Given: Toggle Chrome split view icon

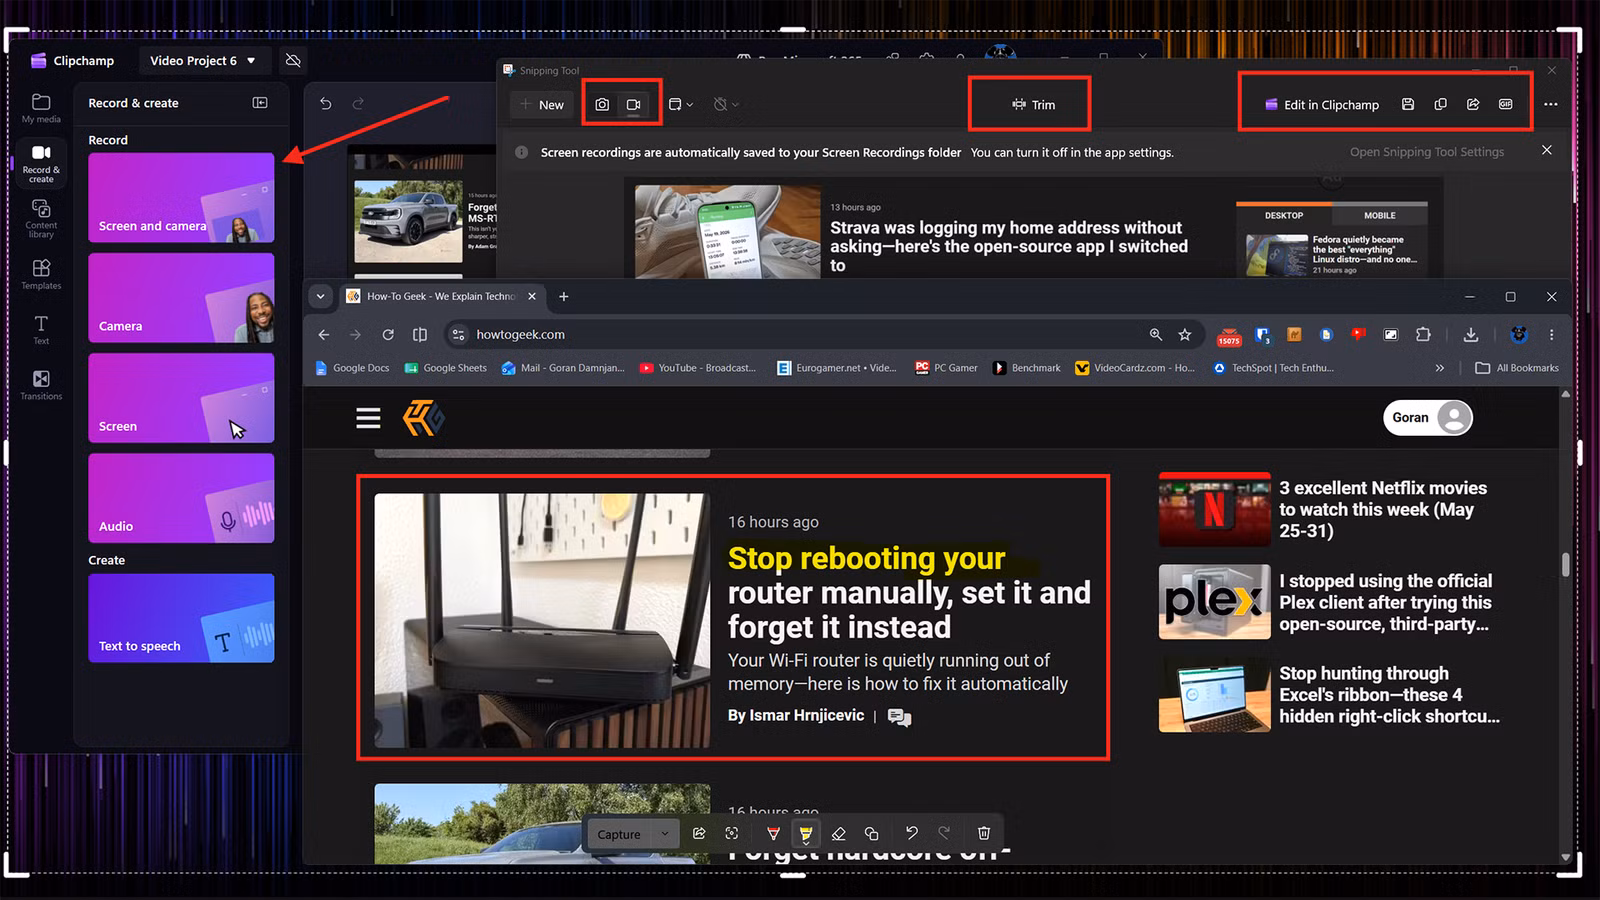Looking at the screenshot, I should coord(420,335).
